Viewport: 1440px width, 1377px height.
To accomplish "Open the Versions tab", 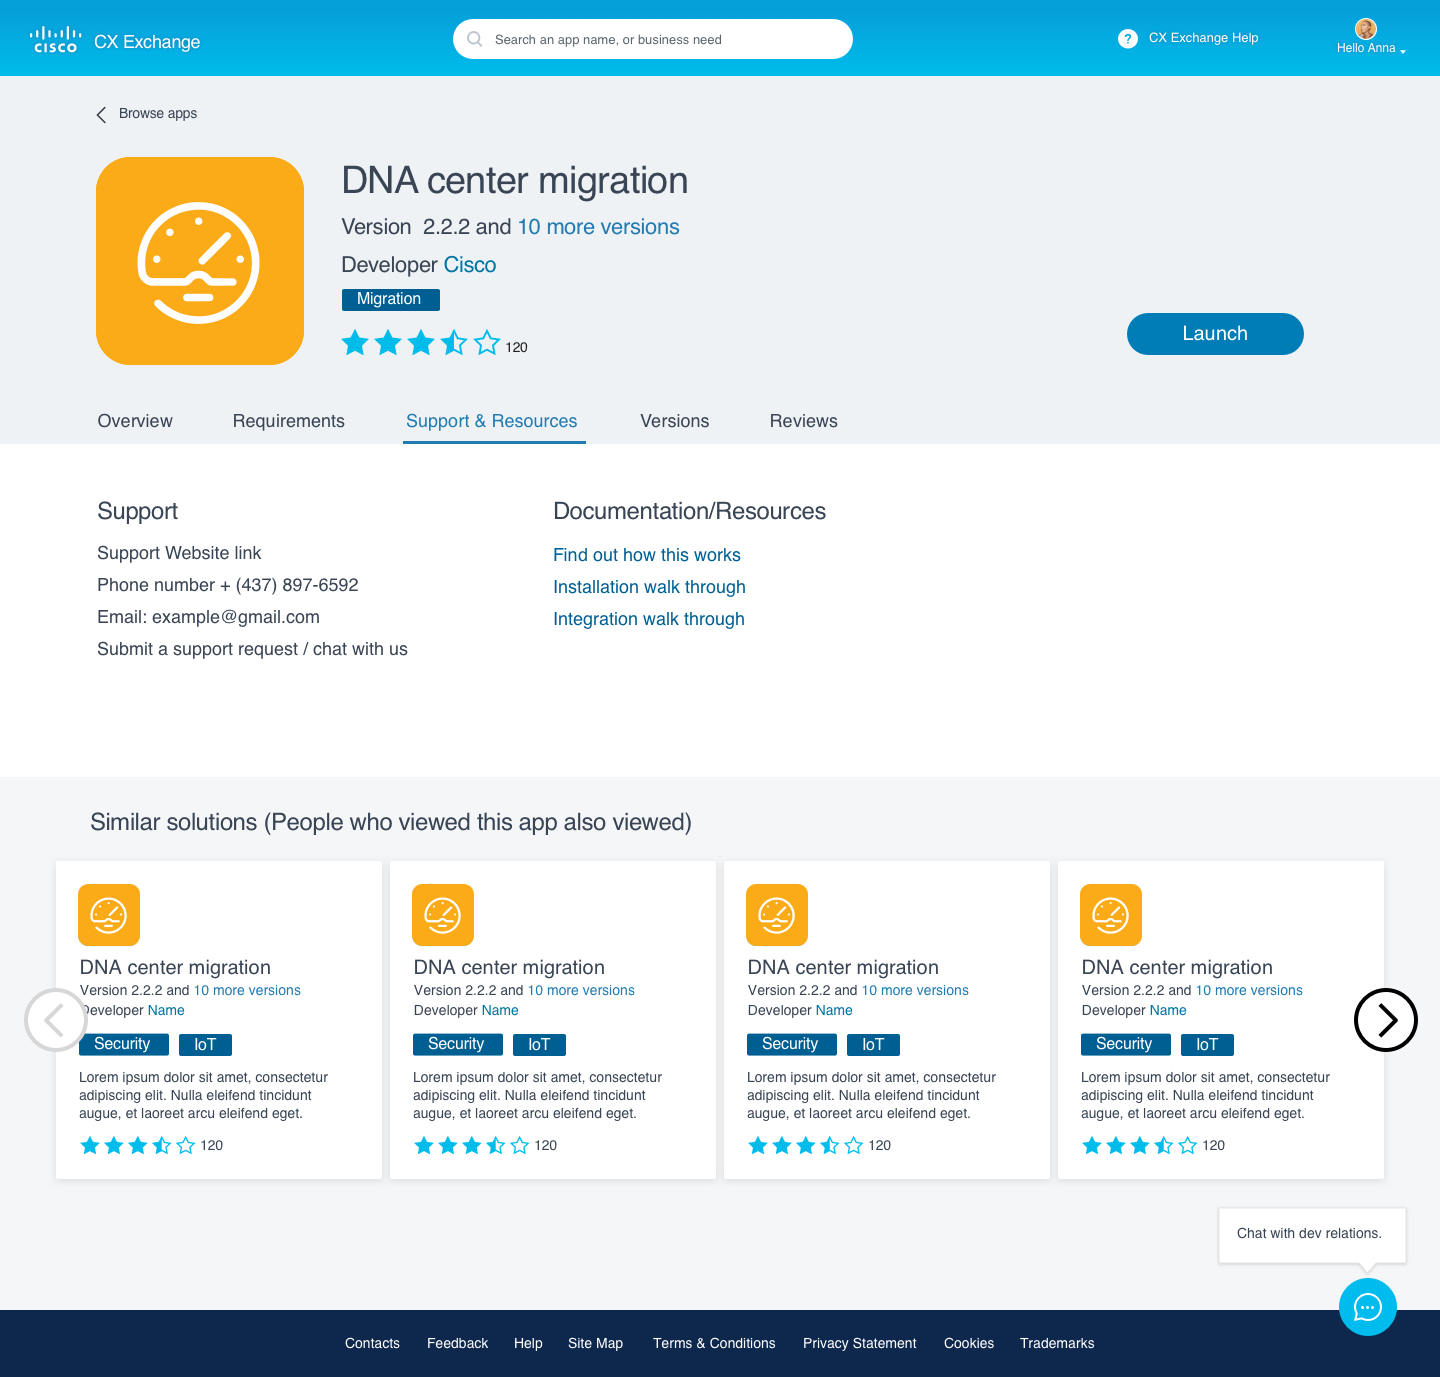I will pyautogui.click(x=675, y=421).
